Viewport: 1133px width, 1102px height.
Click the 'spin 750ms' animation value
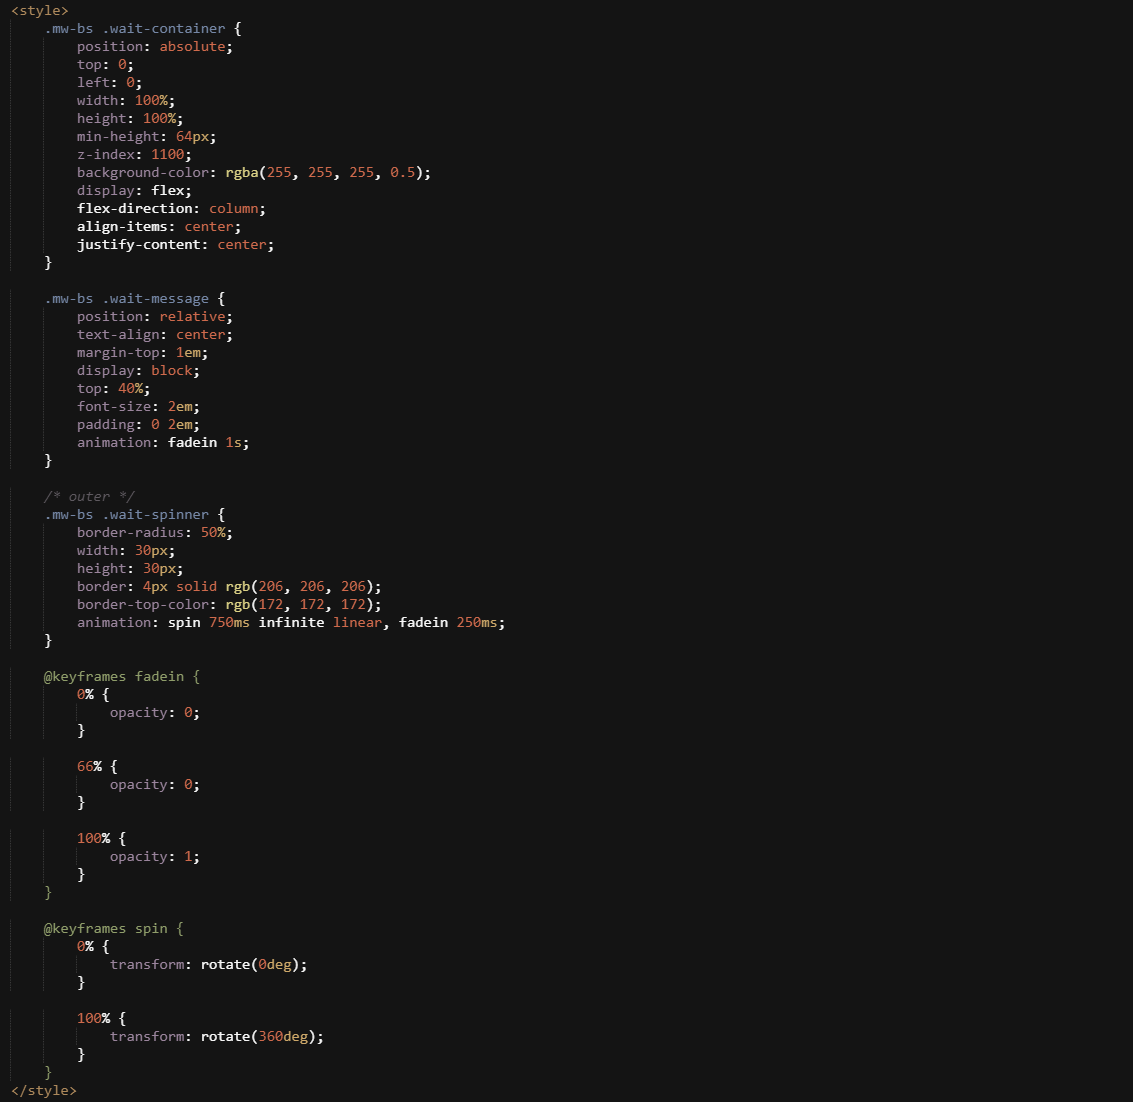pos(208,622)
